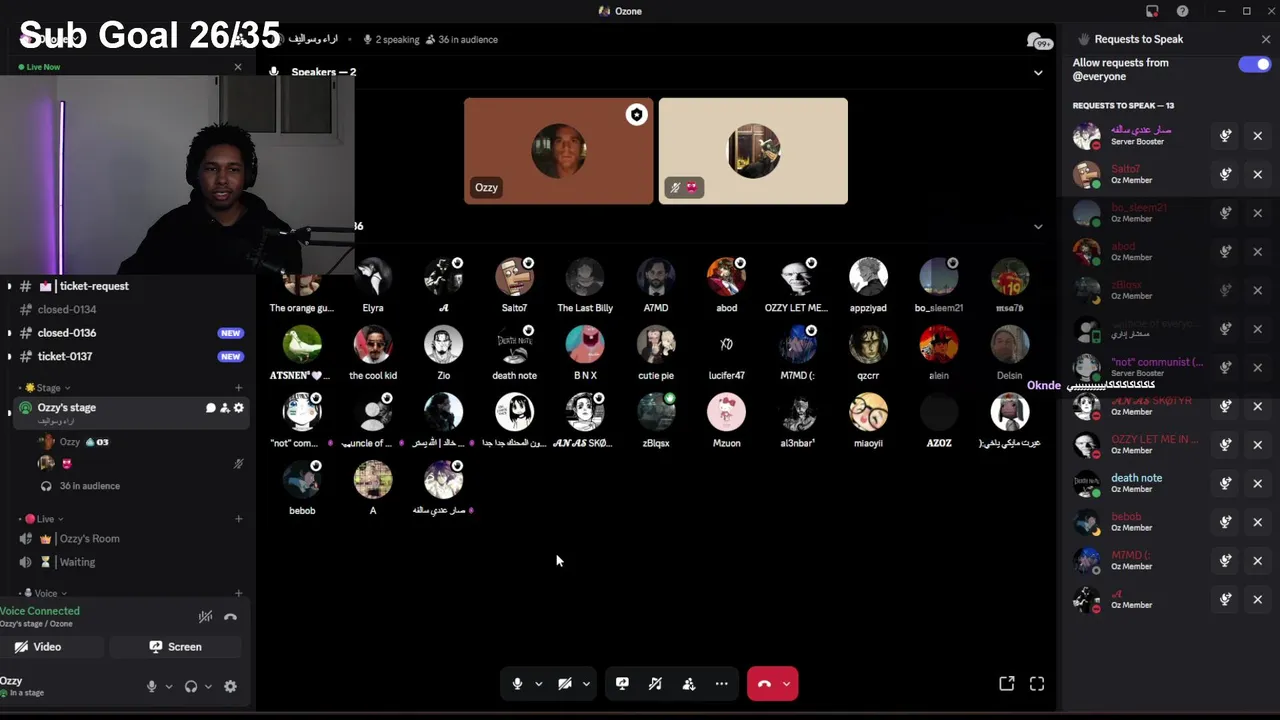The height and width of the screenshot is (720, 1280).
Task: Open Ozzy's stage channel settings gear
Action: pos(238,408)
